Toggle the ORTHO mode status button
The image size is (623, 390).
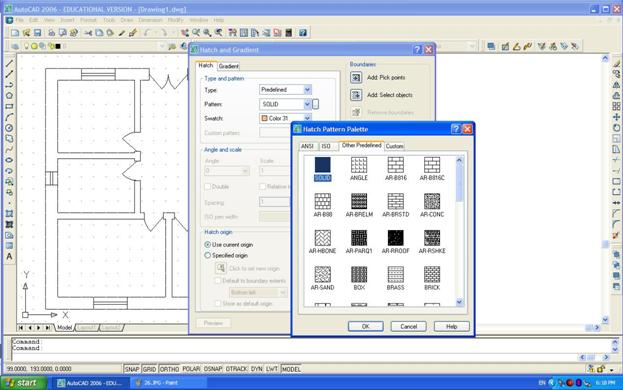pos(169,369)
